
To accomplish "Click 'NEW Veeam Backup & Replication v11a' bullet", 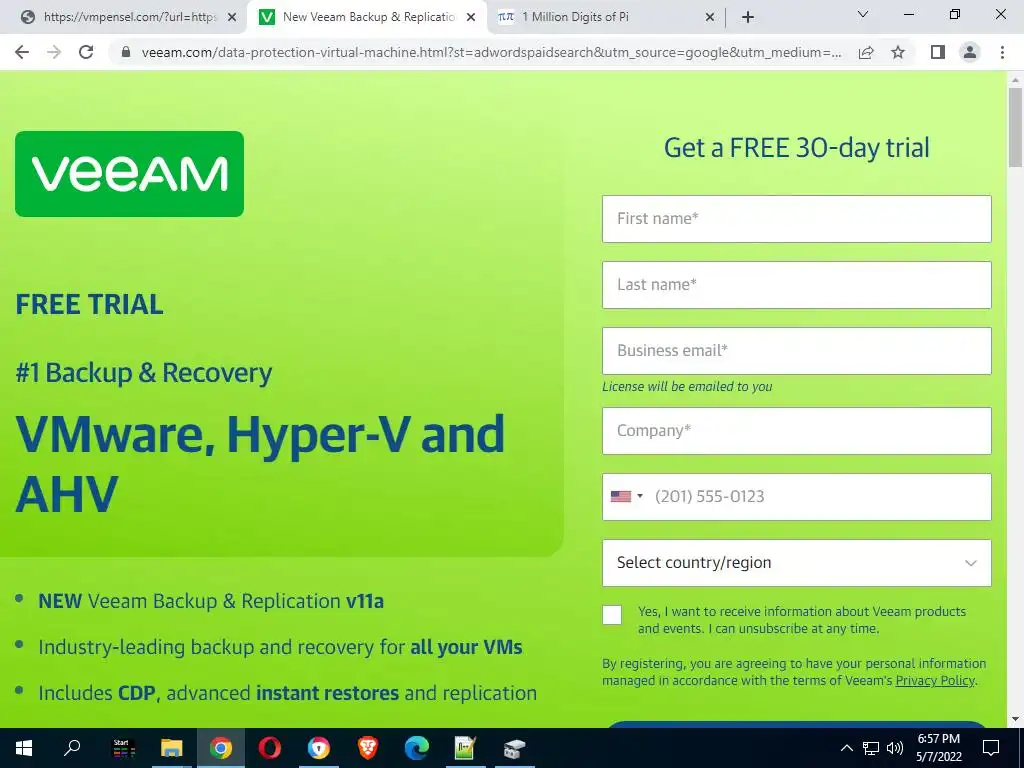I will pyautogui.click(x=211, y=601).
